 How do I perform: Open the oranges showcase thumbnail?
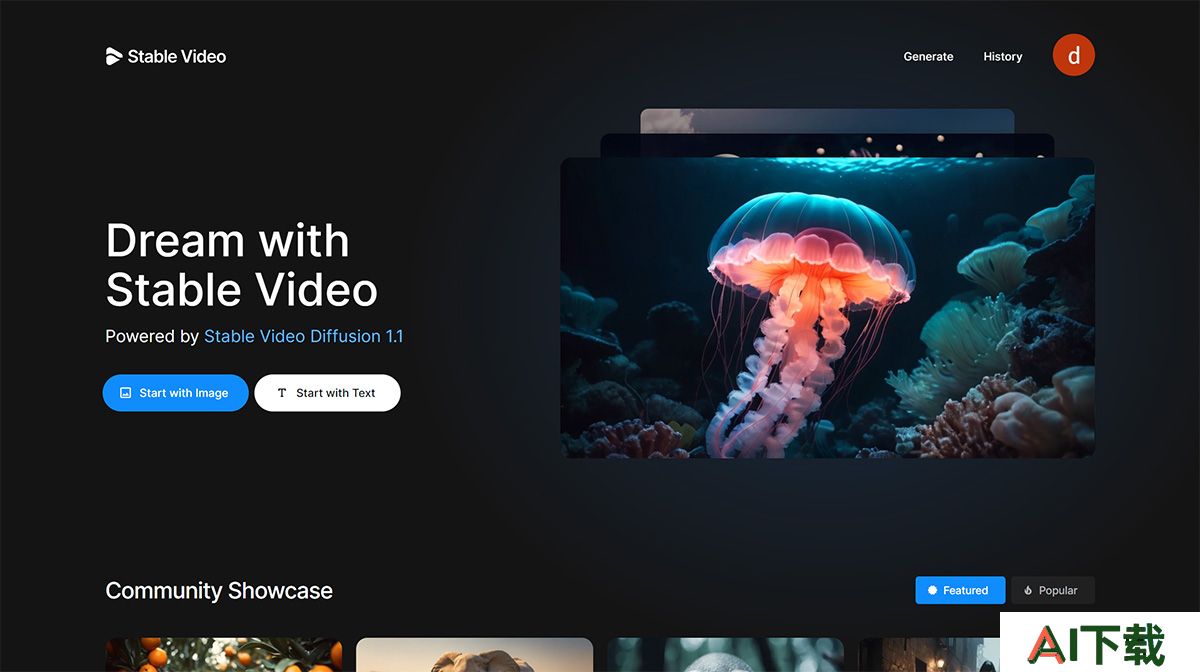[223, 655]
